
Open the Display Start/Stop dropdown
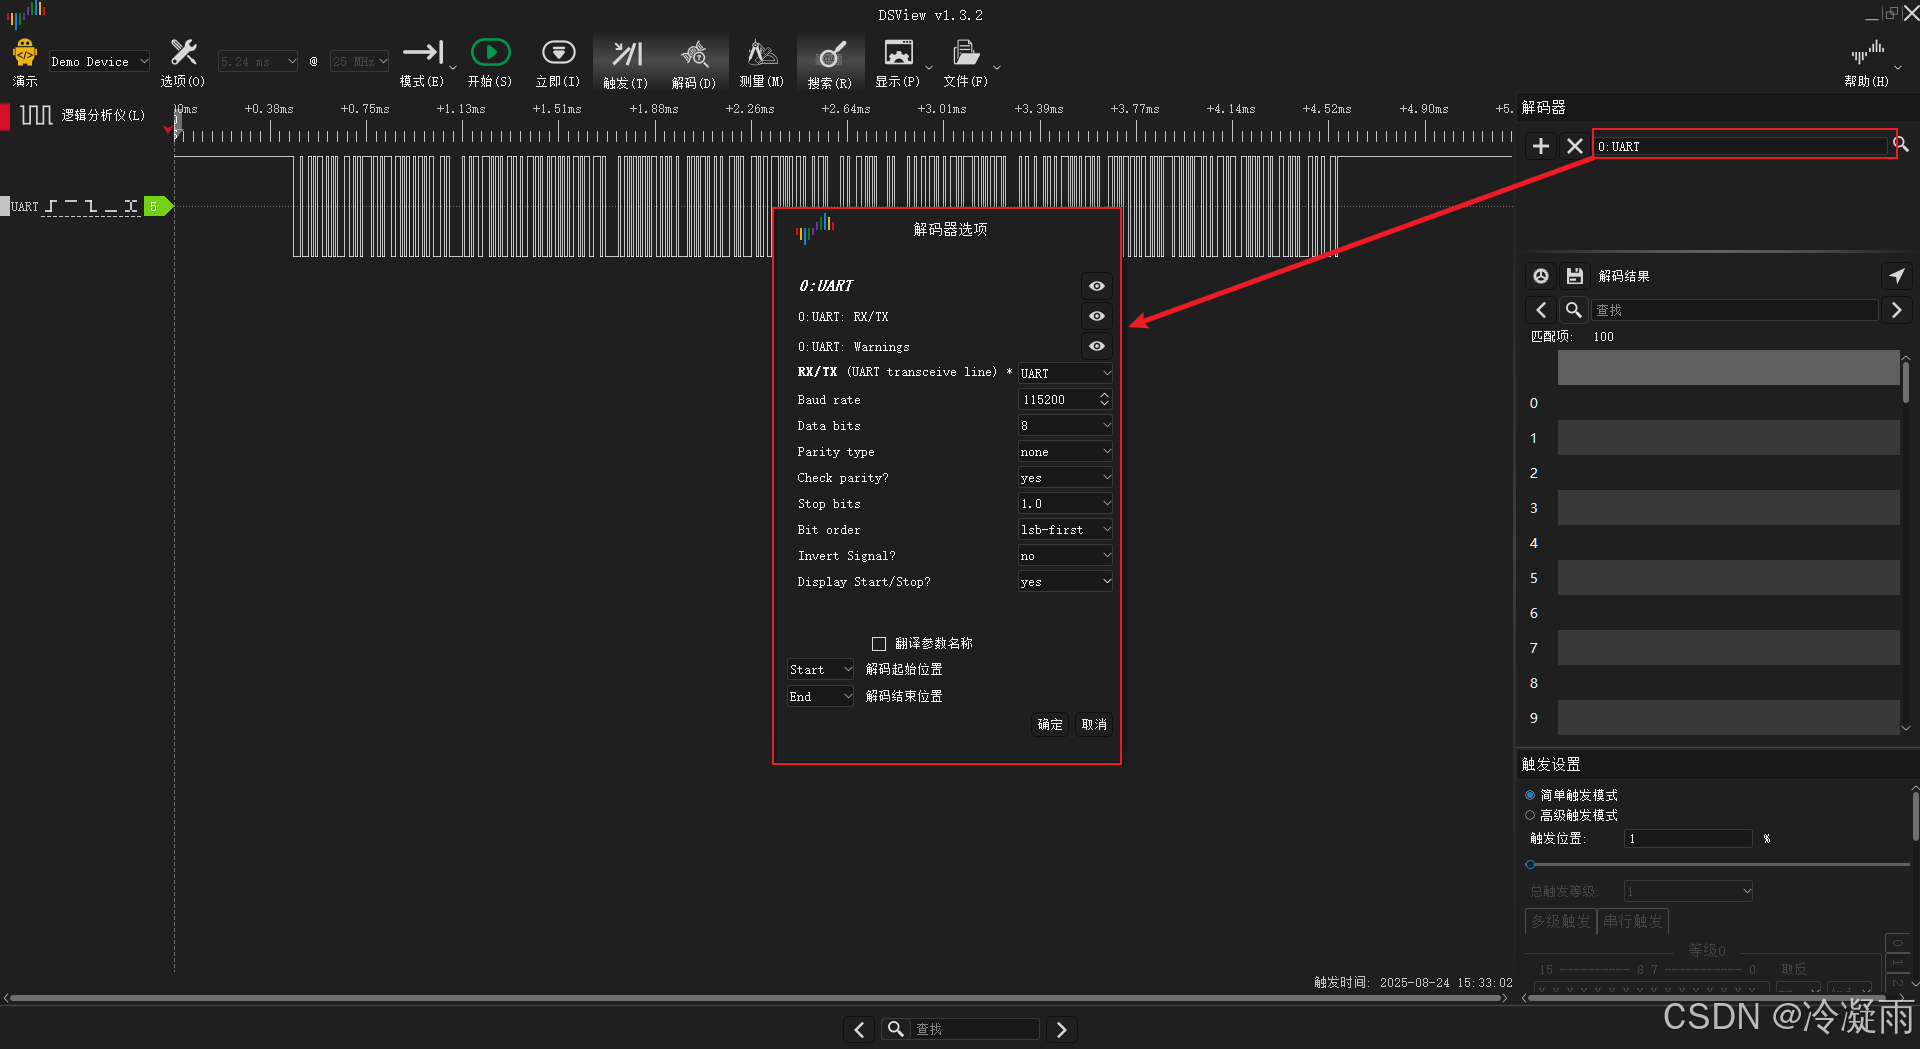[1065, 581]
